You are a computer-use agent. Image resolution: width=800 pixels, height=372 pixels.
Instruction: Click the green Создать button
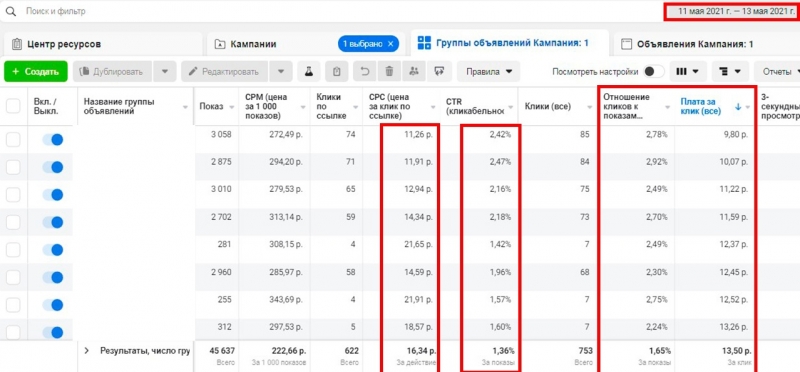pos(35,71)
